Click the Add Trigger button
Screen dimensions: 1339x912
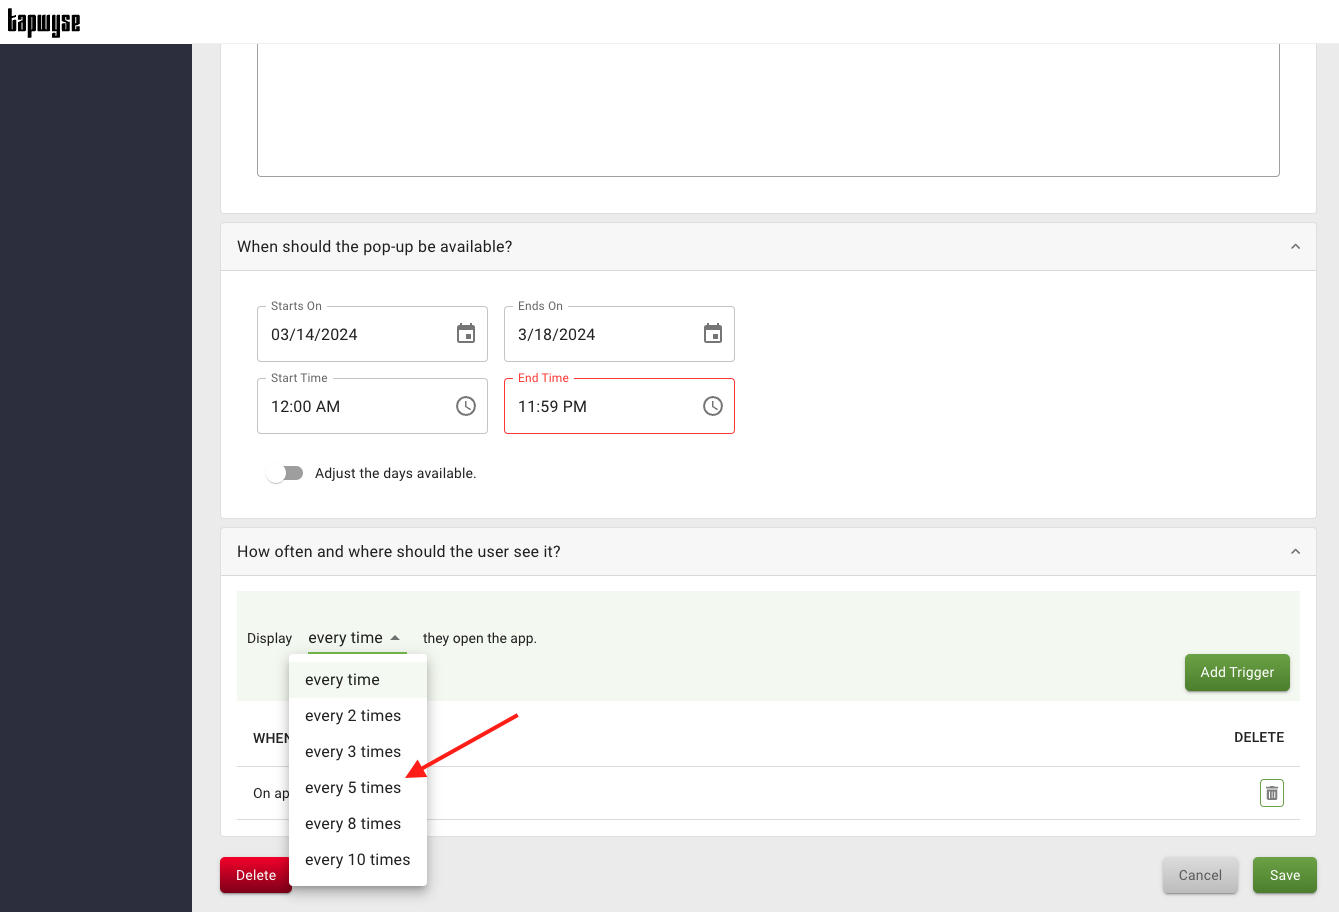pos(1237,672)
